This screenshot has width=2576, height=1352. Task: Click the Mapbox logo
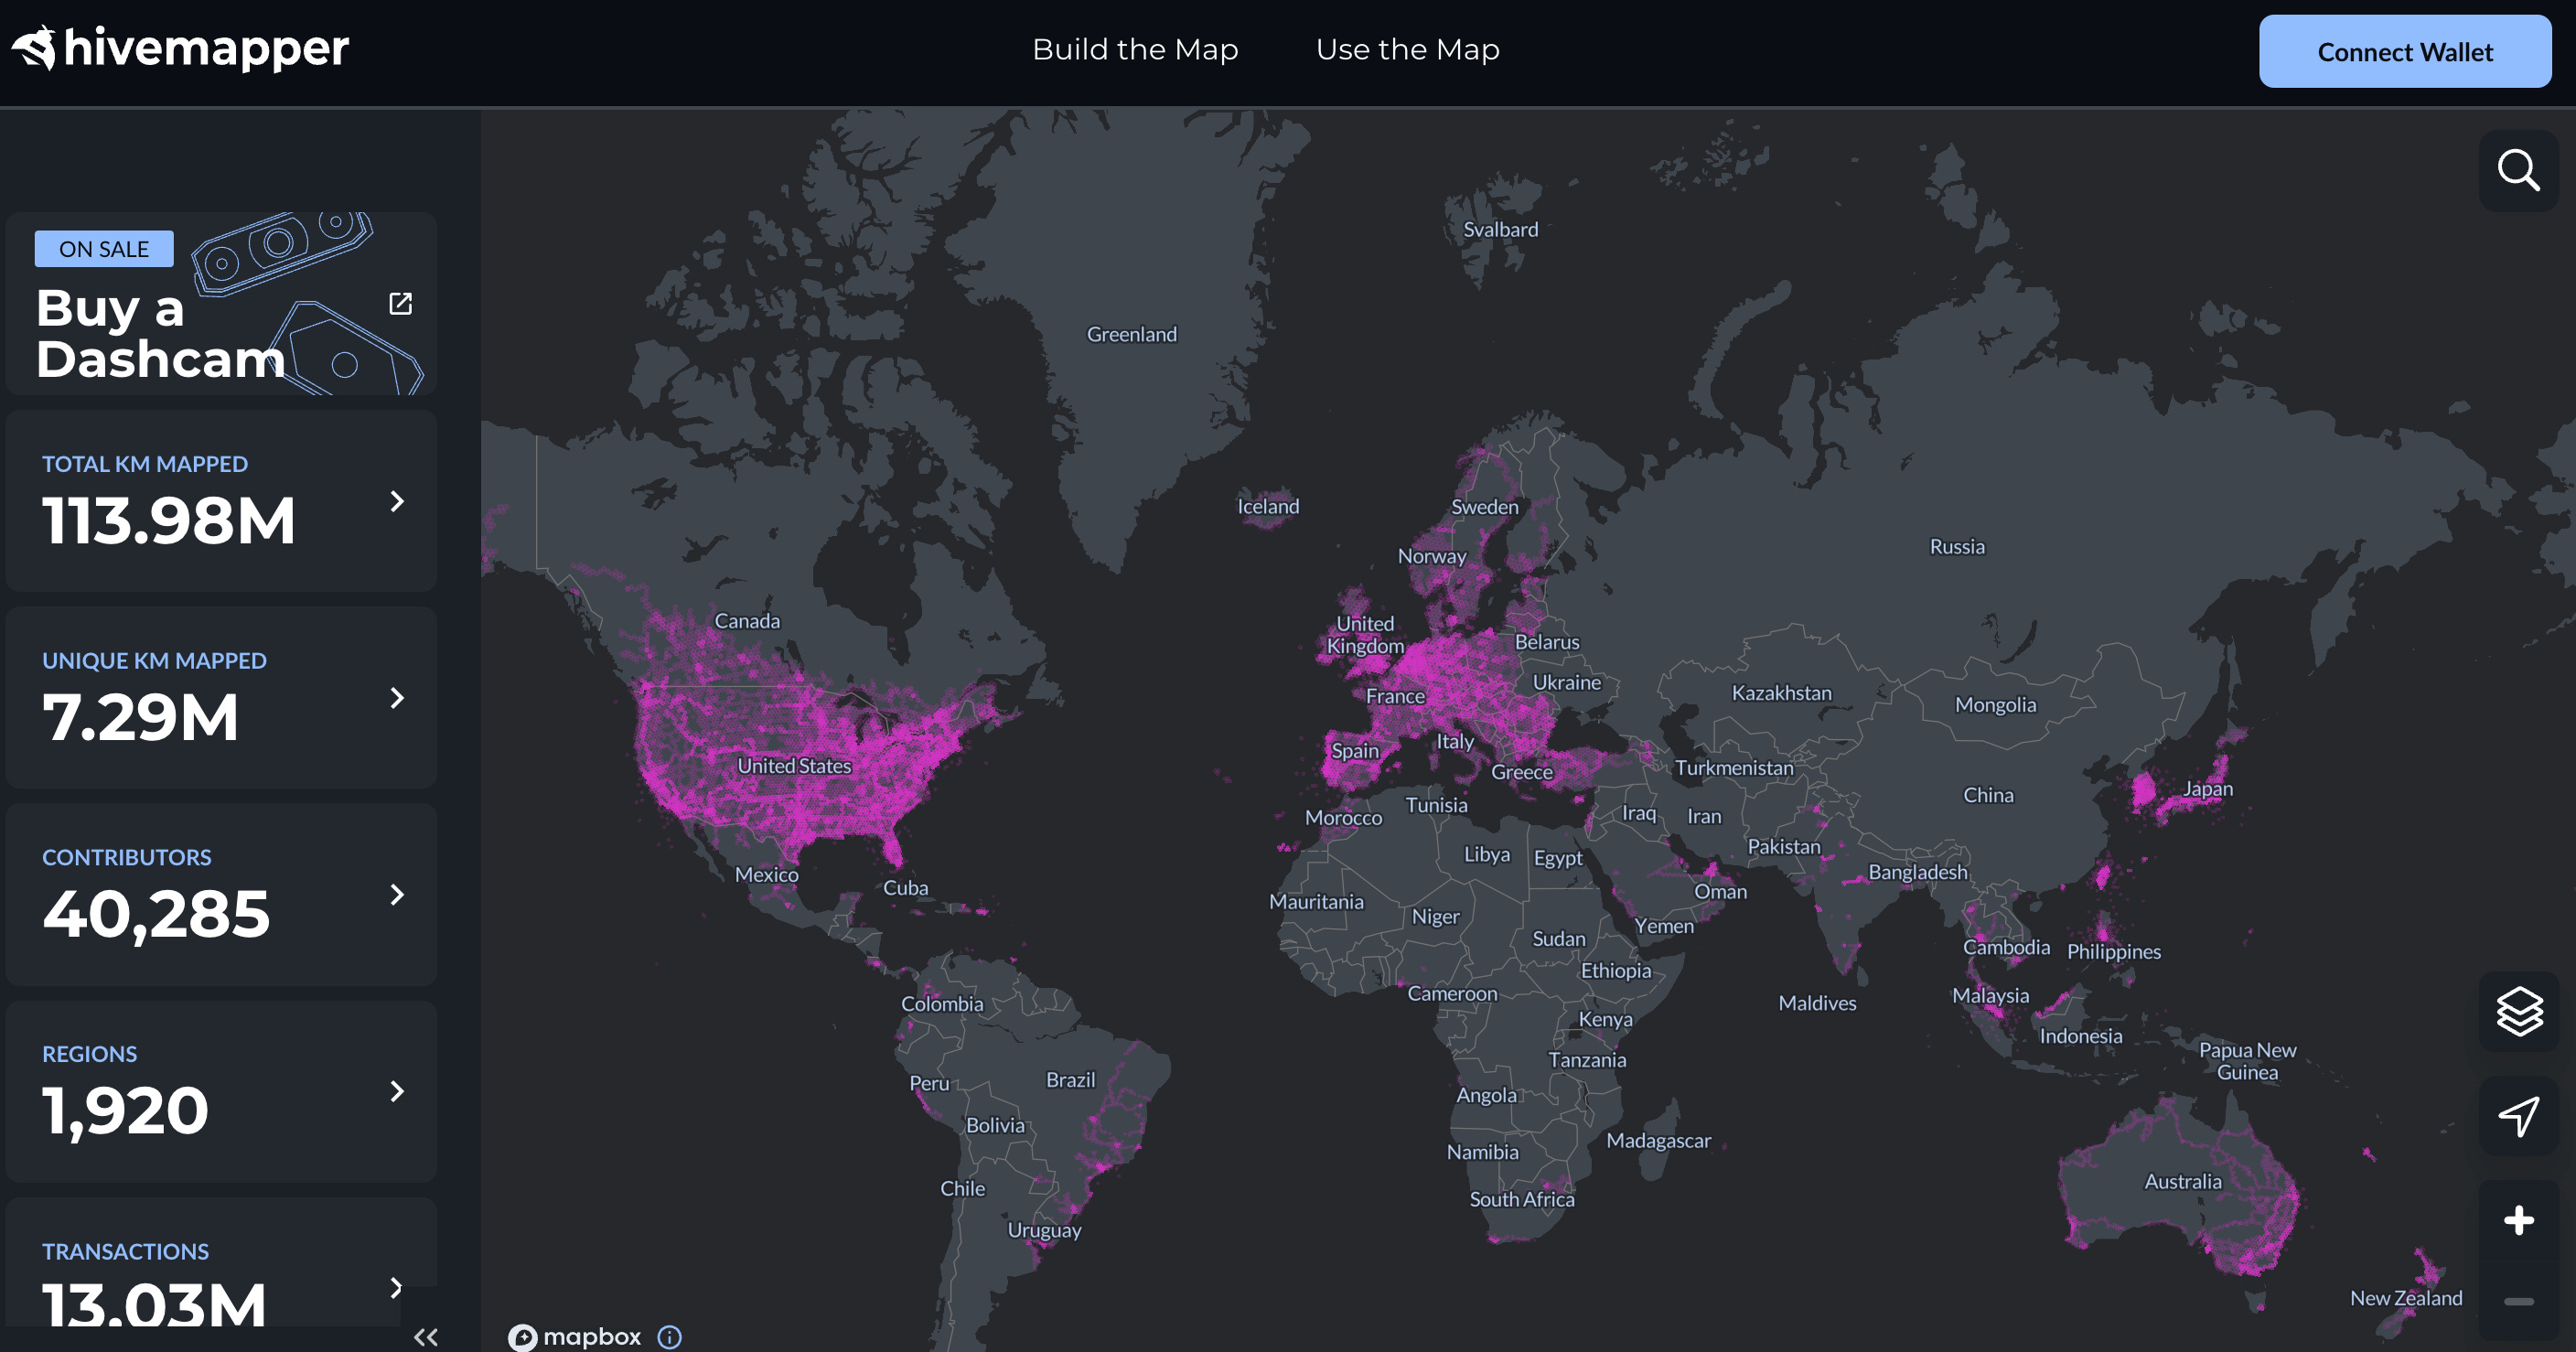coord(575,1337)
